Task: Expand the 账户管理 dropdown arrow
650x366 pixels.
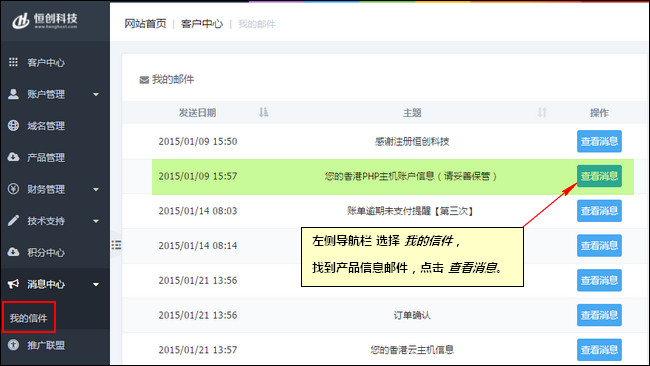Action: point(96,95)
